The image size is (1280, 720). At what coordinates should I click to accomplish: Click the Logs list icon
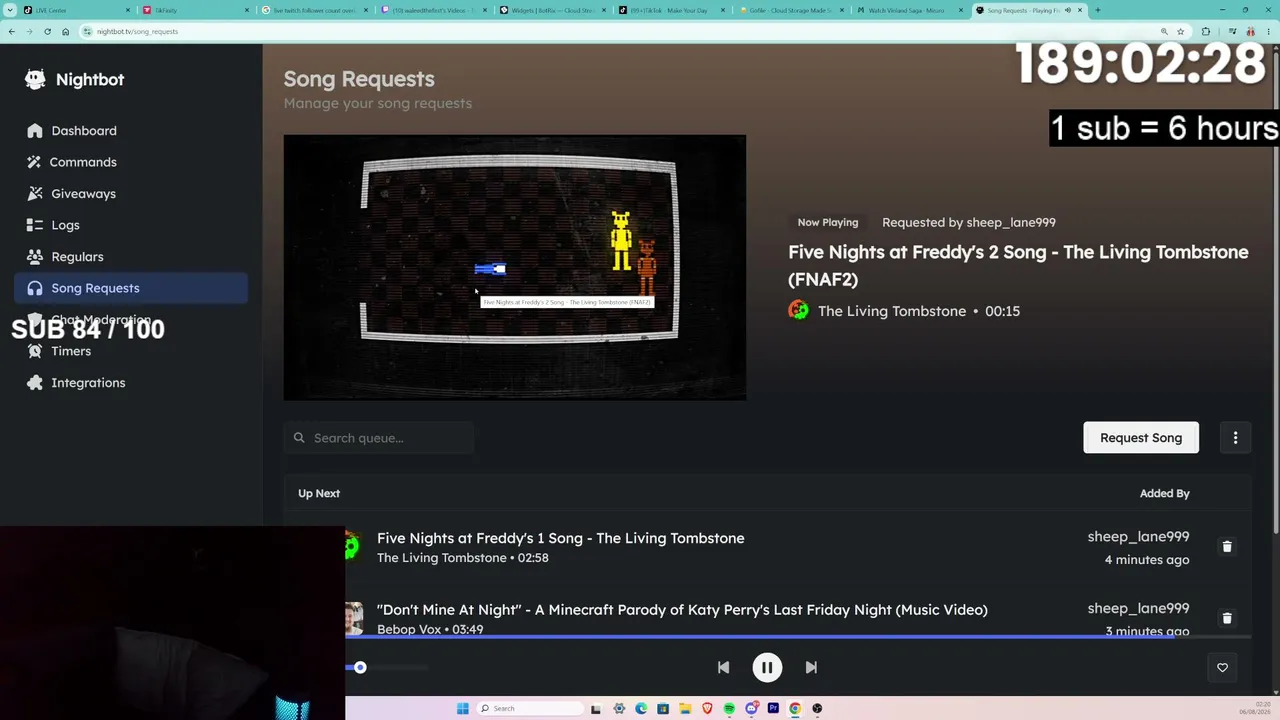tap(35, 225)
